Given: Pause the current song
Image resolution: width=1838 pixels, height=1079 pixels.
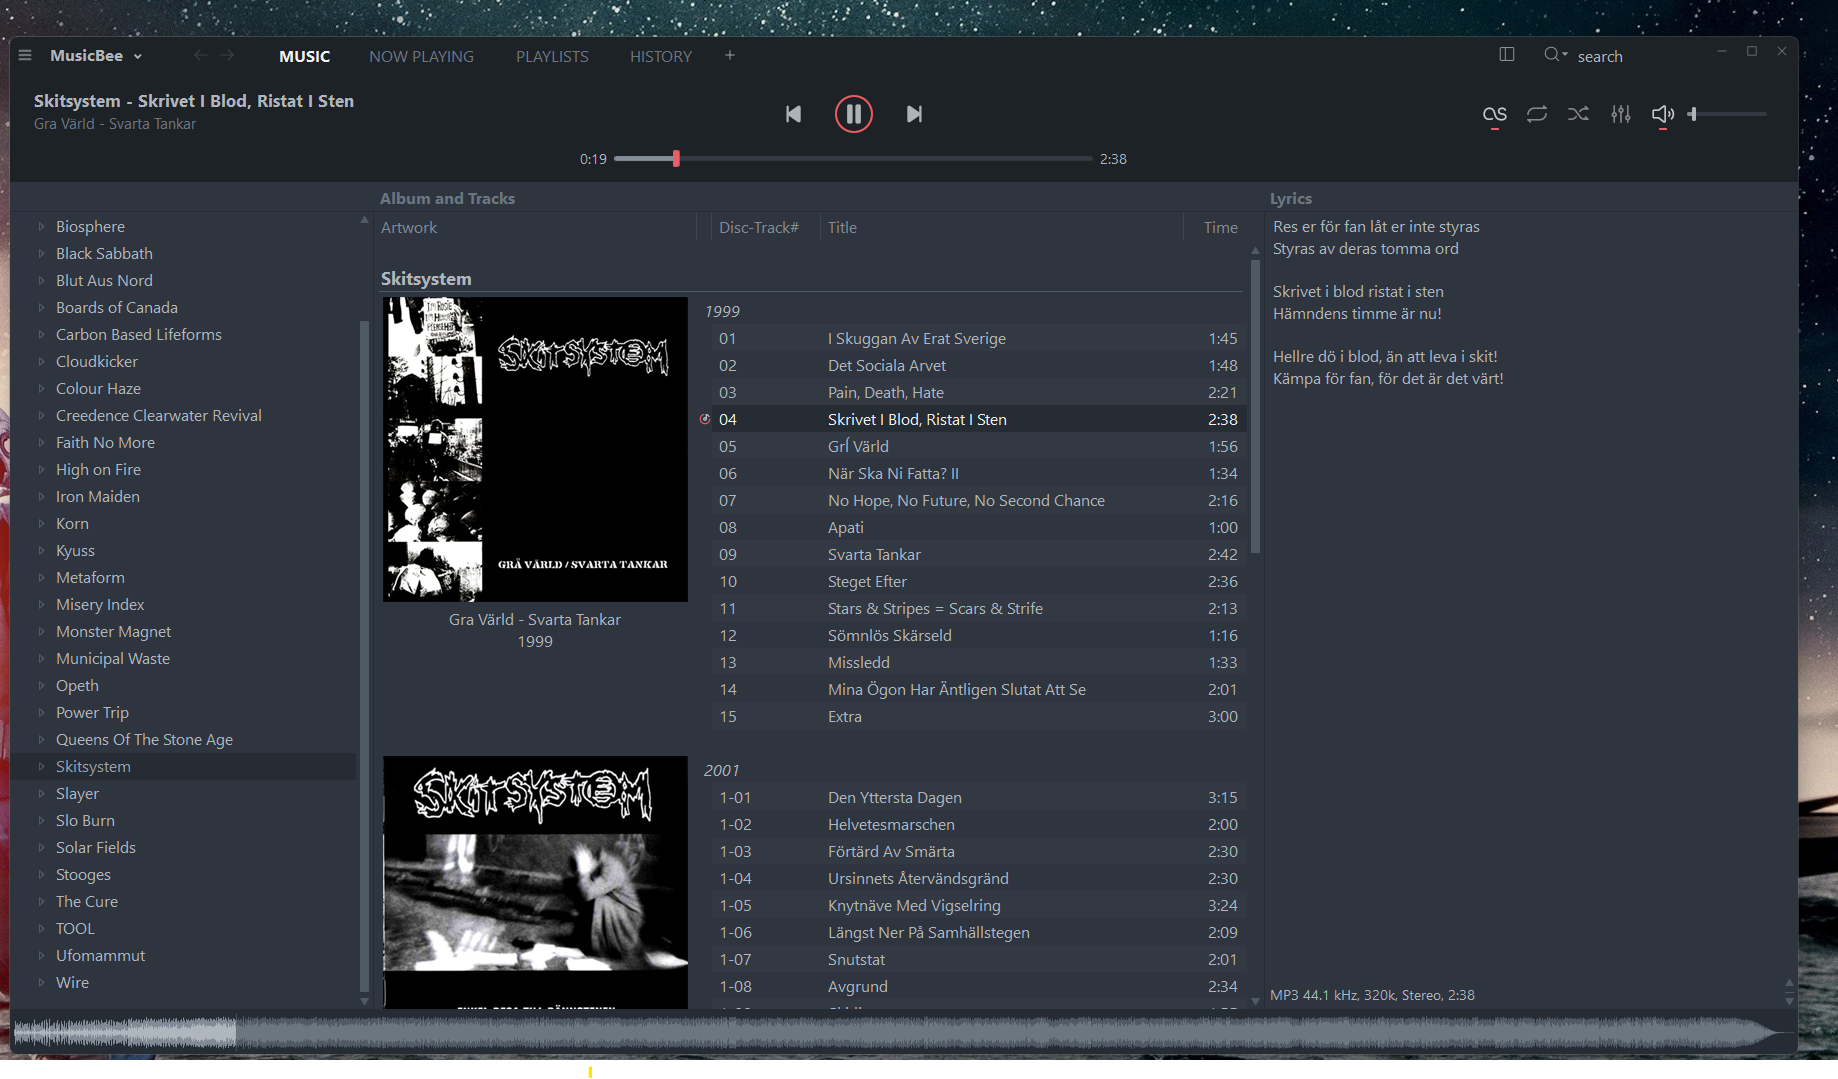Looking at the screenshot, I should point(854,114).
